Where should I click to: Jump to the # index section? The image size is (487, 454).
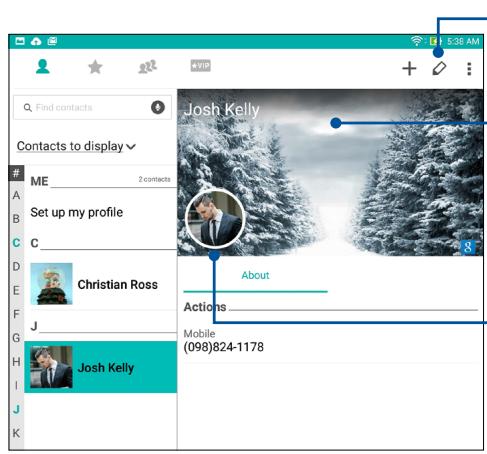pos(16,173)
